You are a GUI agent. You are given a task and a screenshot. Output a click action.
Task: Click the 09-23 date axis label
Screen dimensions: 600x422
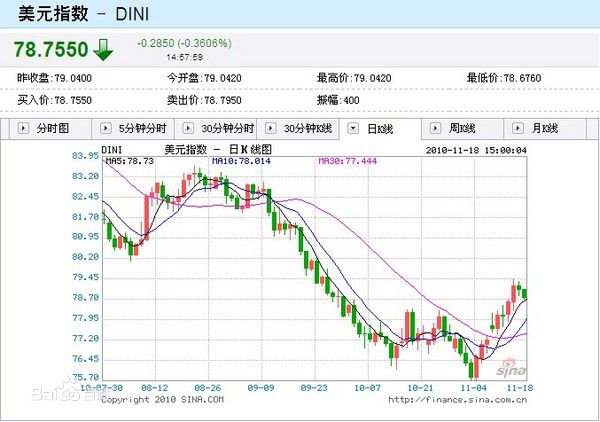314,388
